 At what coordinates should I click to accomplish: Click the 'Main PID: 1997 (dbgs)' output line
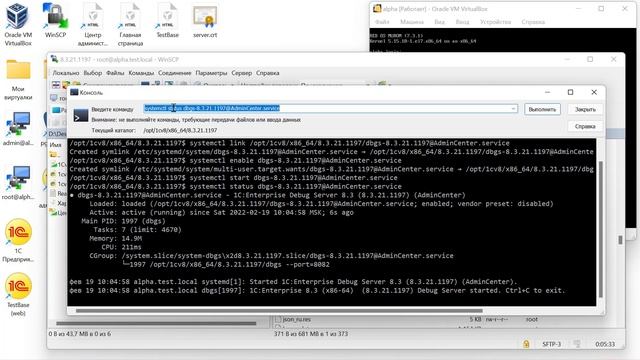[x=123, y=221]
